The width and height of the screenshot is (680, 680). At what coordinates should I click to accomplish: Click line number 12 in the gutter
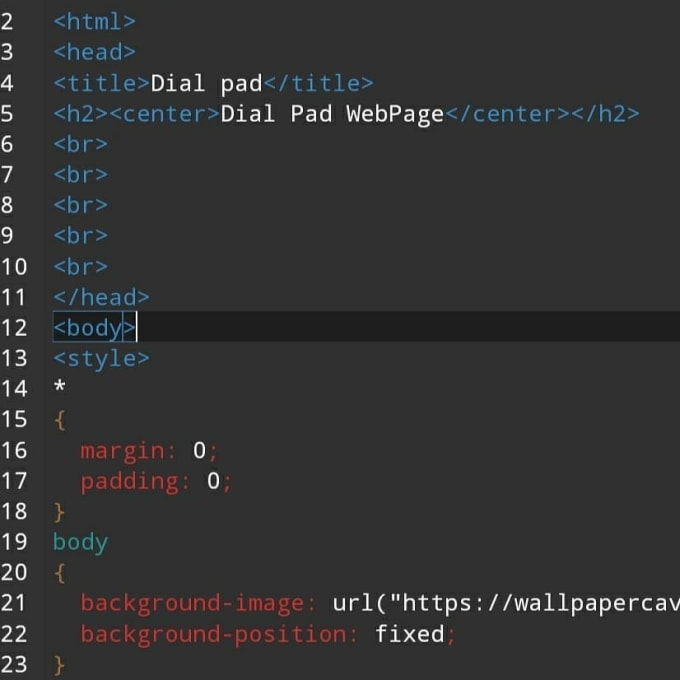point(14,327)
